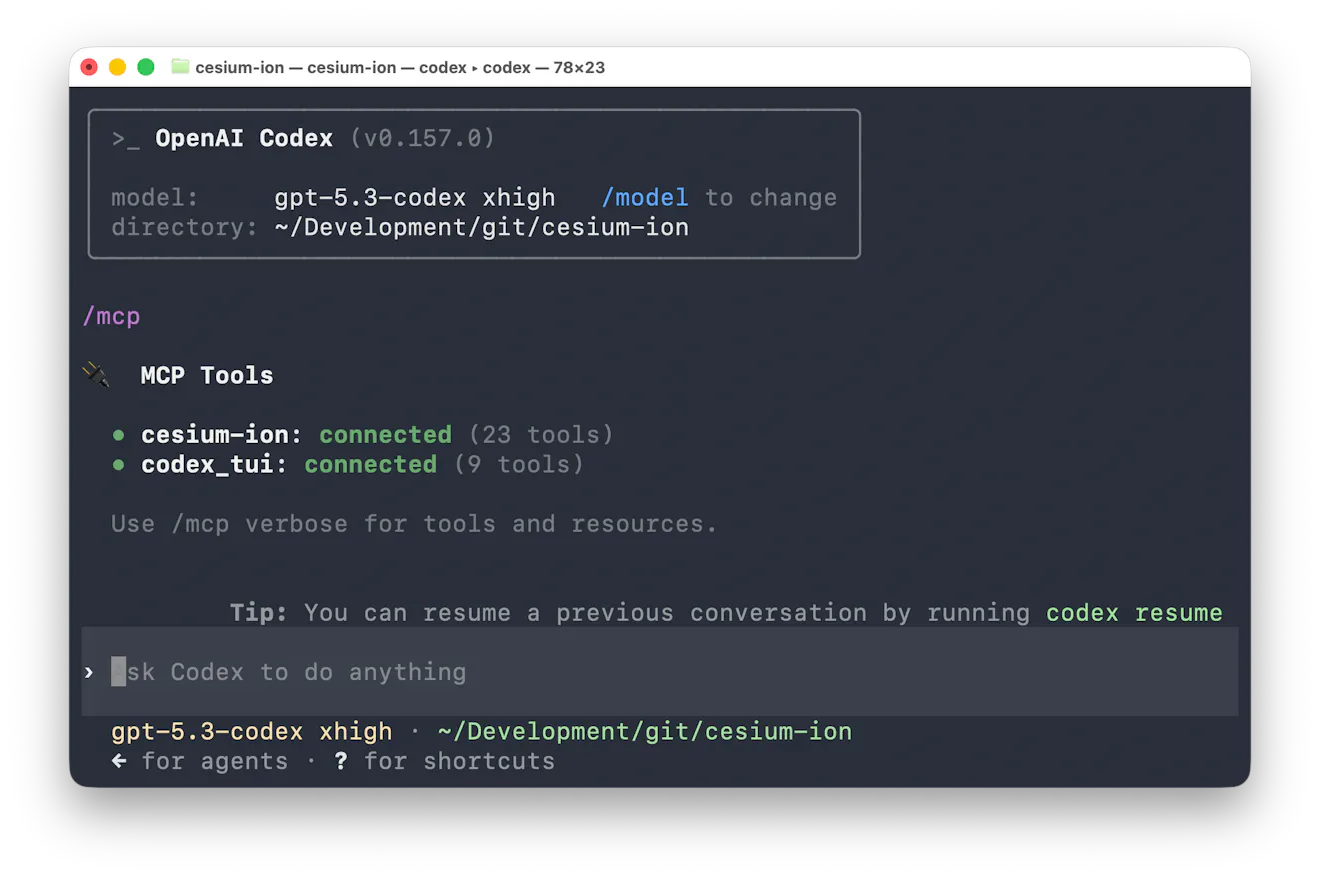
Task: Maximize the window using the green button
Action: pos(146,67)
